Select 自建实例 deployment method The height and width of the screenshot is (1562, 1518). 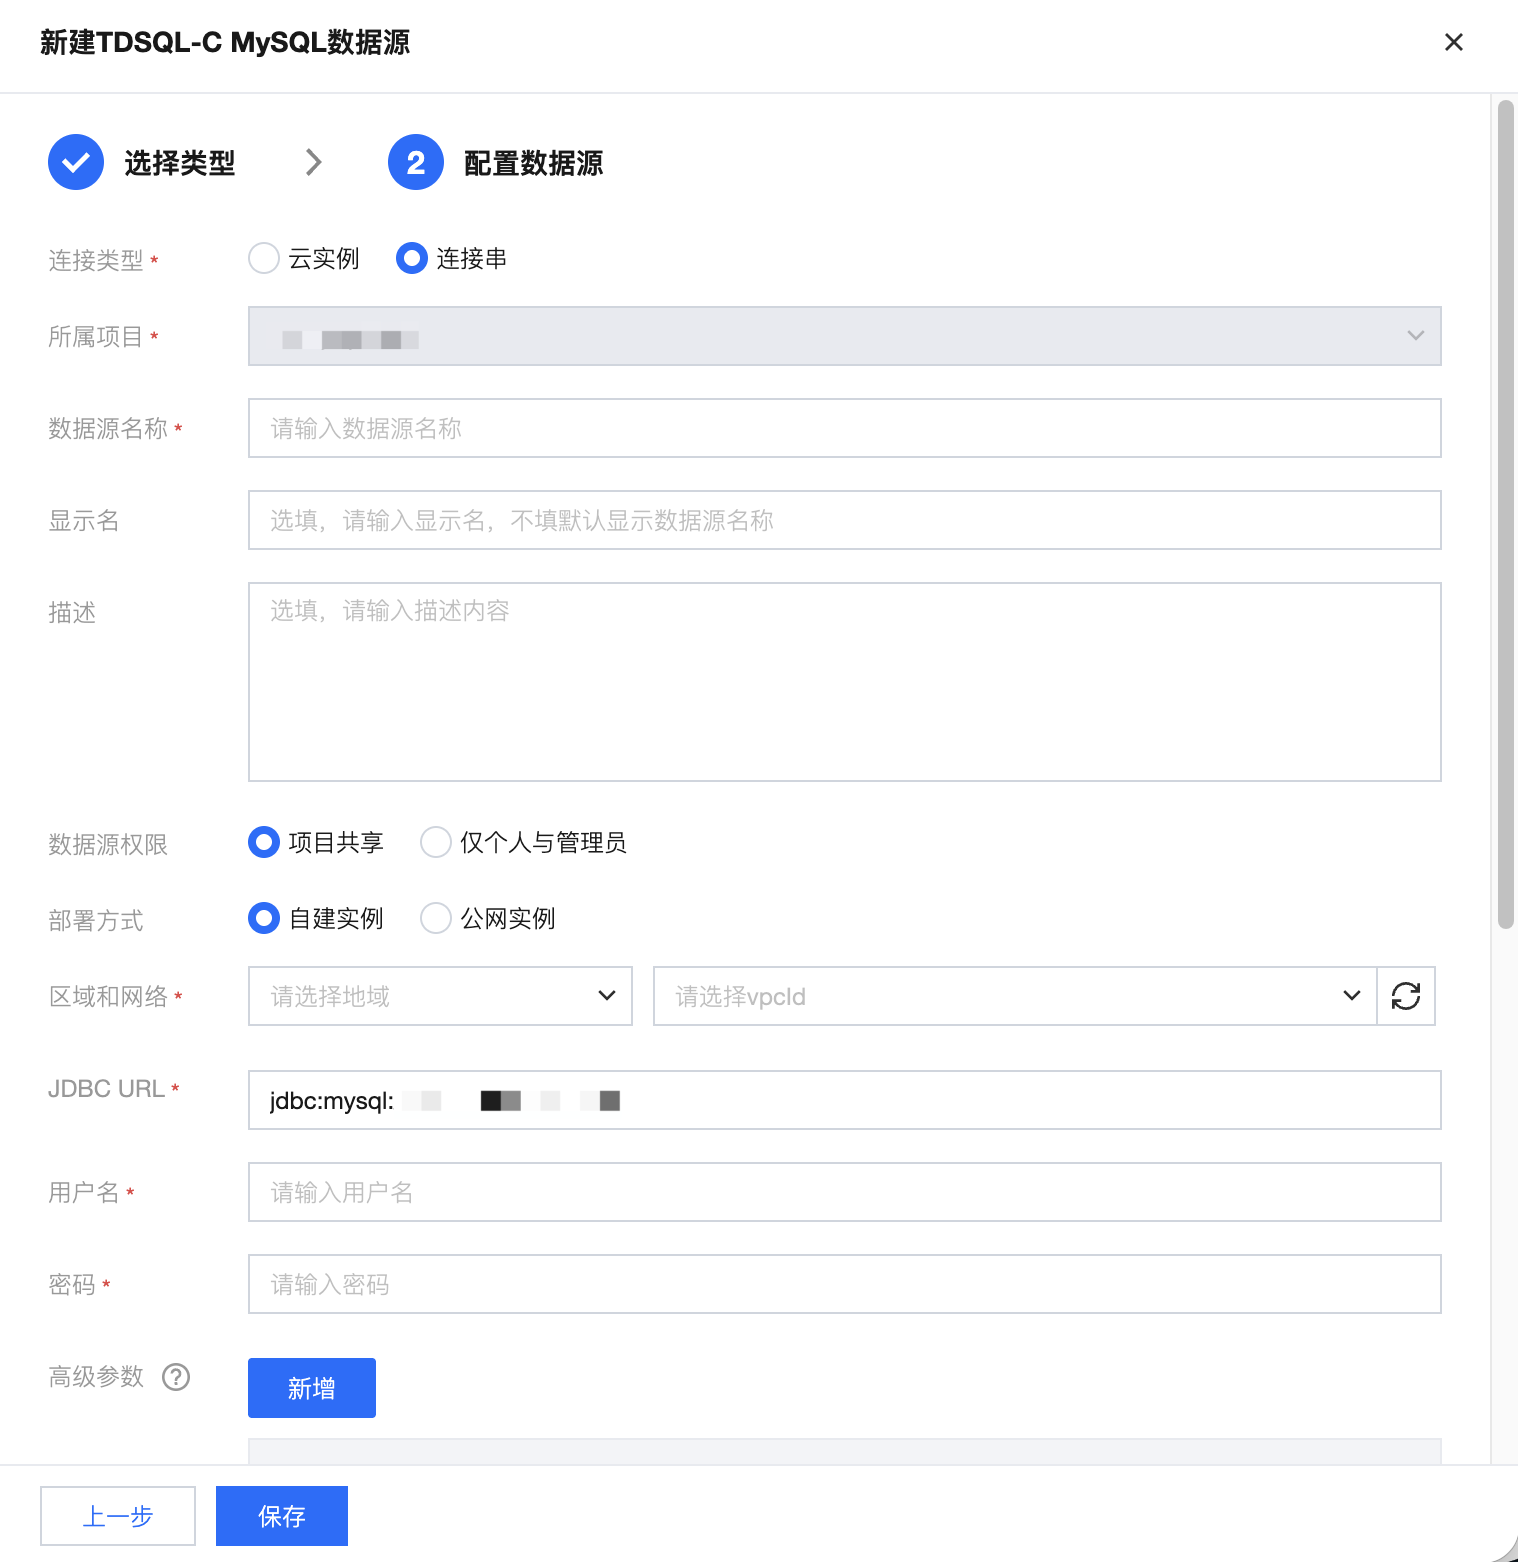(264, 918)
